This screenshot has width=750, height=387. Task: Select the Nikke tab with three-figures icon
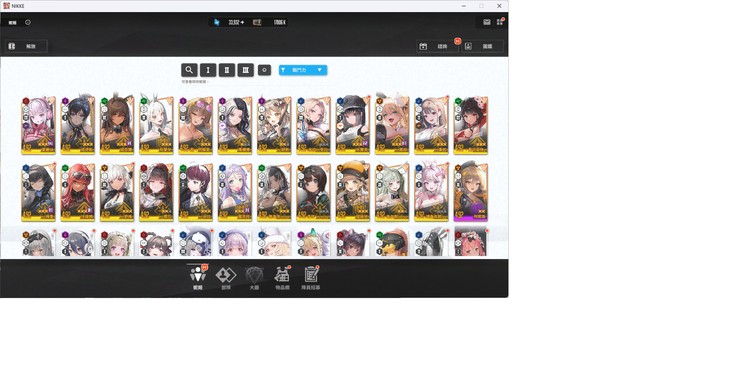(198, 277)
